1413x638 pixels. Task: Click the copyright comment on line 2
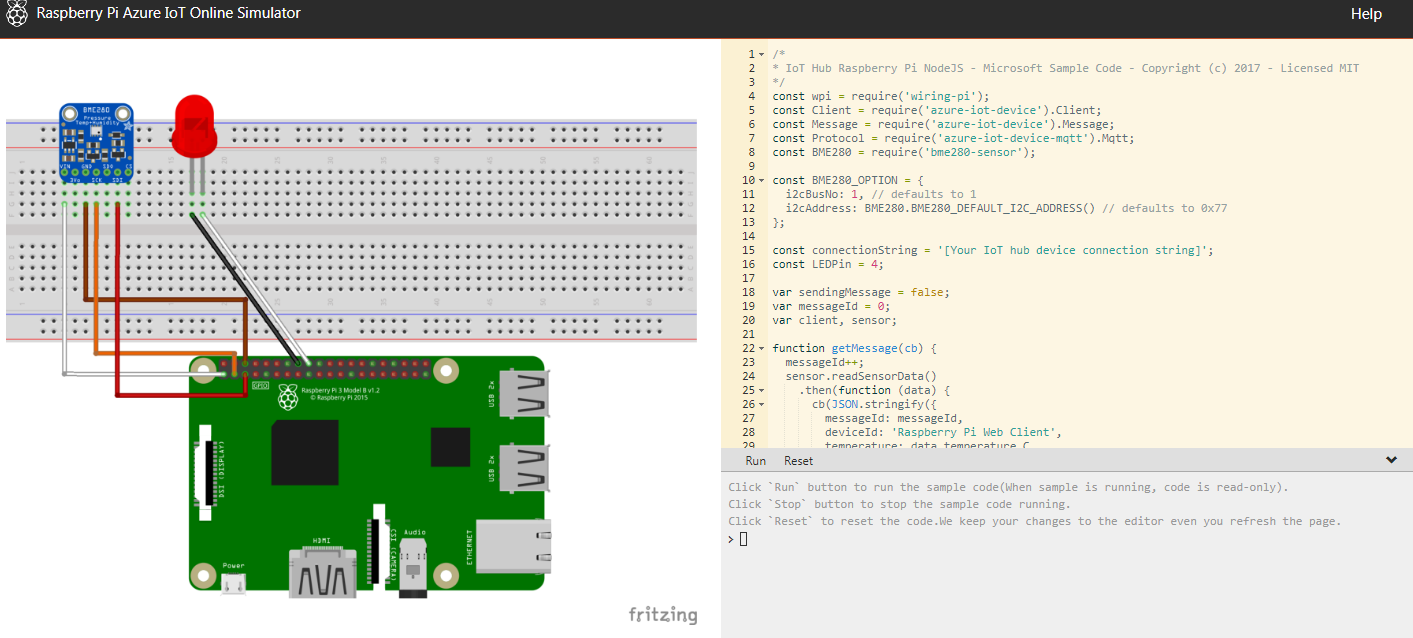[x=1066, y=68]
